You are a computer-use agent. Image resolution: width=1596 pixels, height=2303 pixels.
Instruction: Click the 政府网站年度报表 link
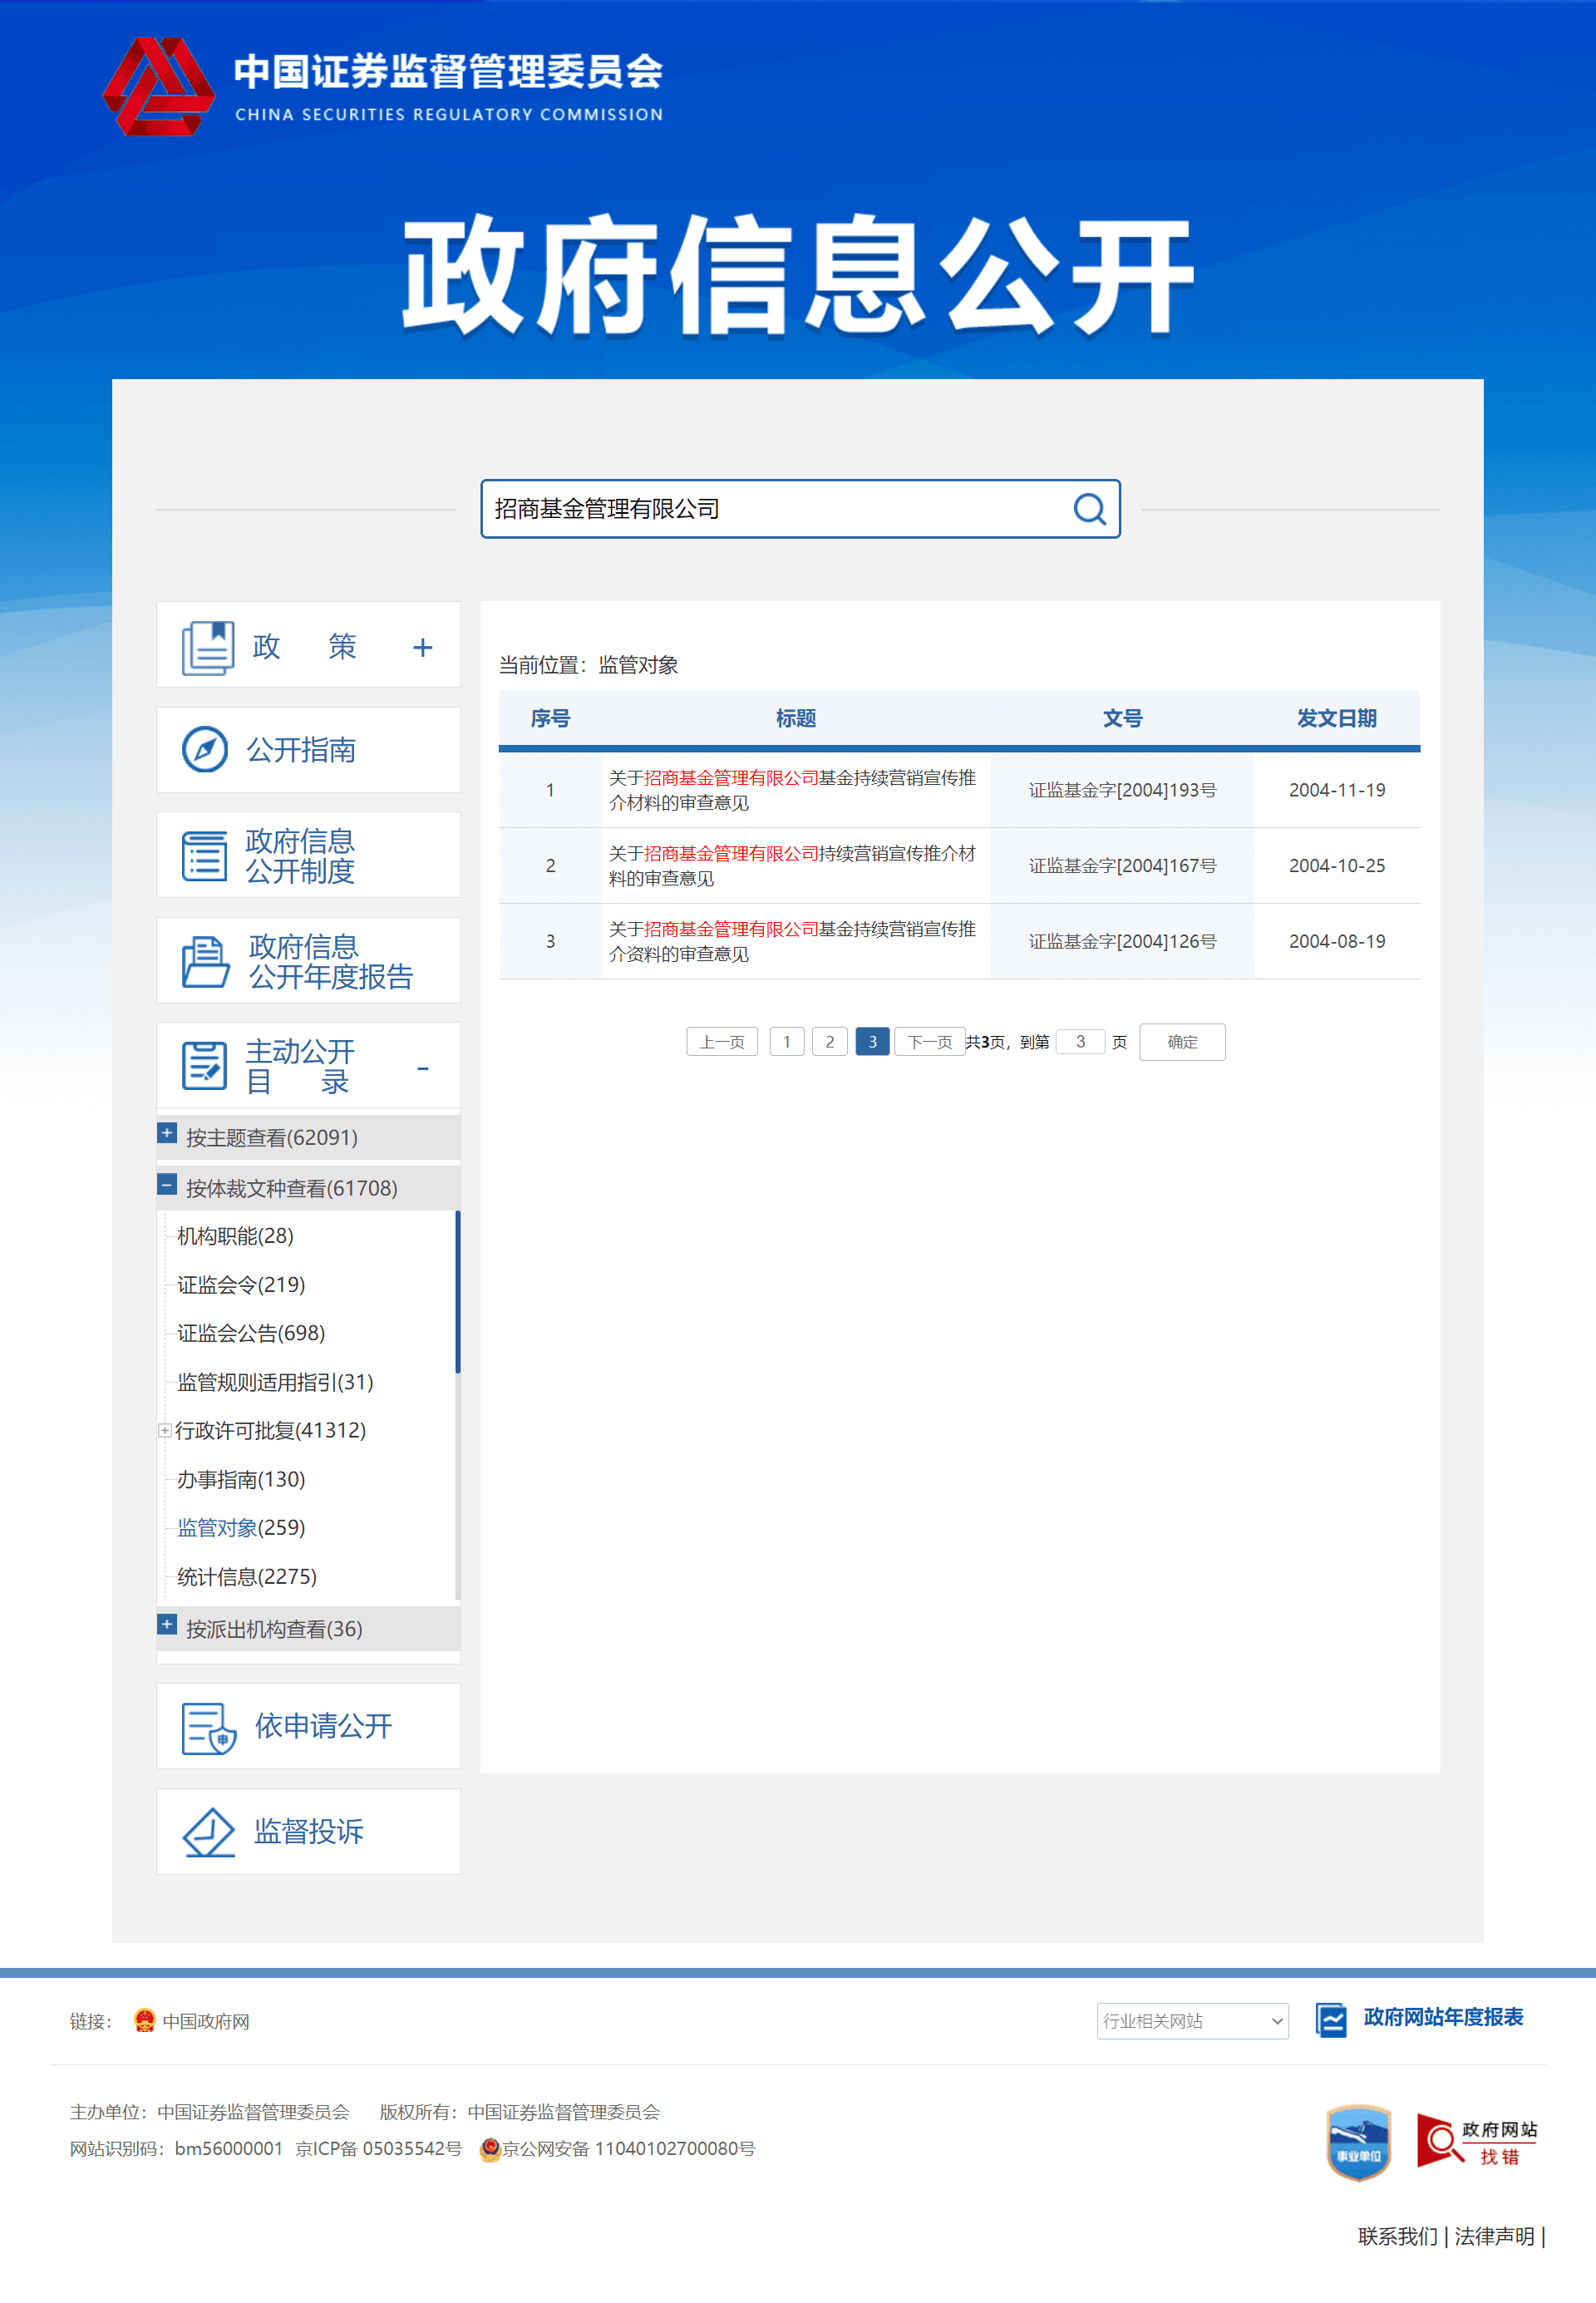click(1443, 2017)
